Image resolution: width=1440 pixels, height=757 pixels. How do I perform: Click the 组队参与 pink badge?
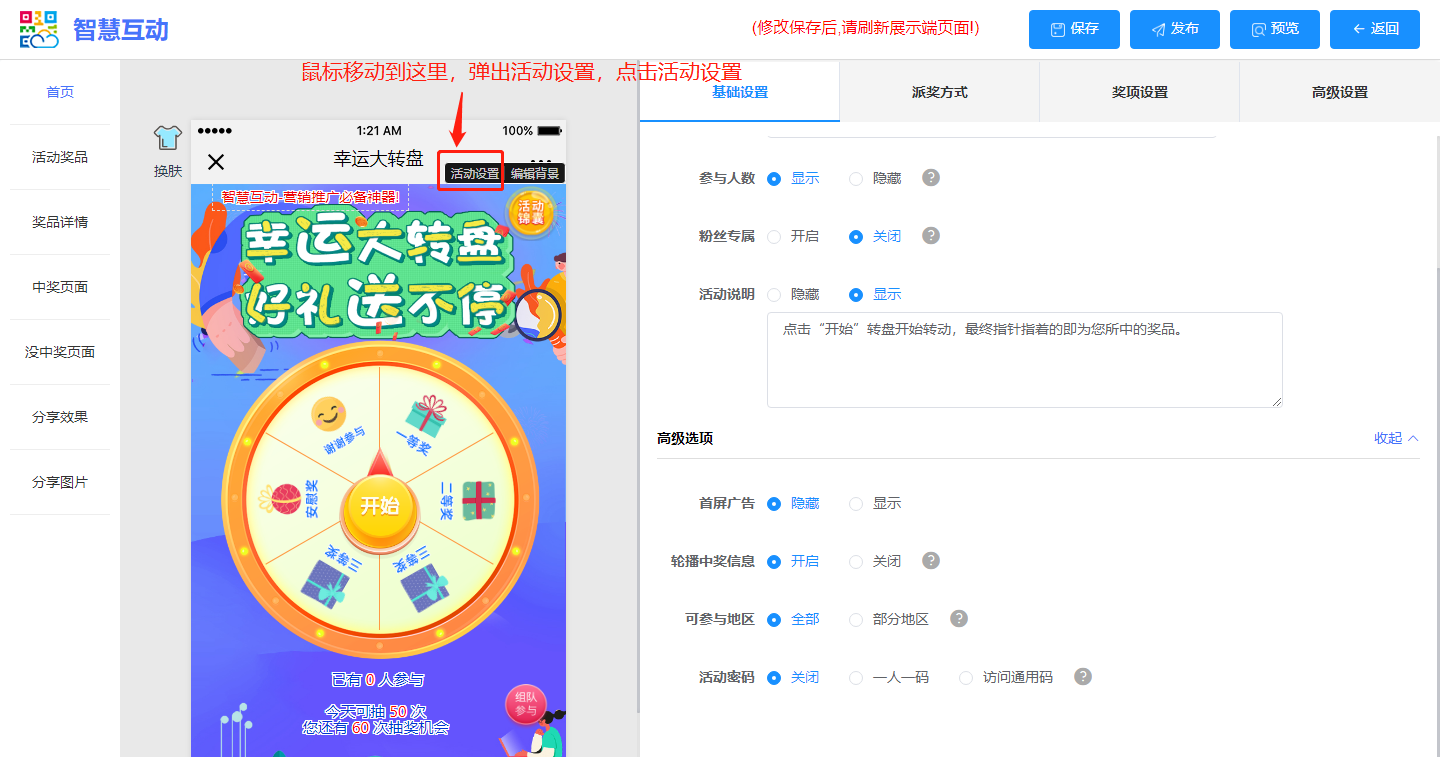click(526, 703)
